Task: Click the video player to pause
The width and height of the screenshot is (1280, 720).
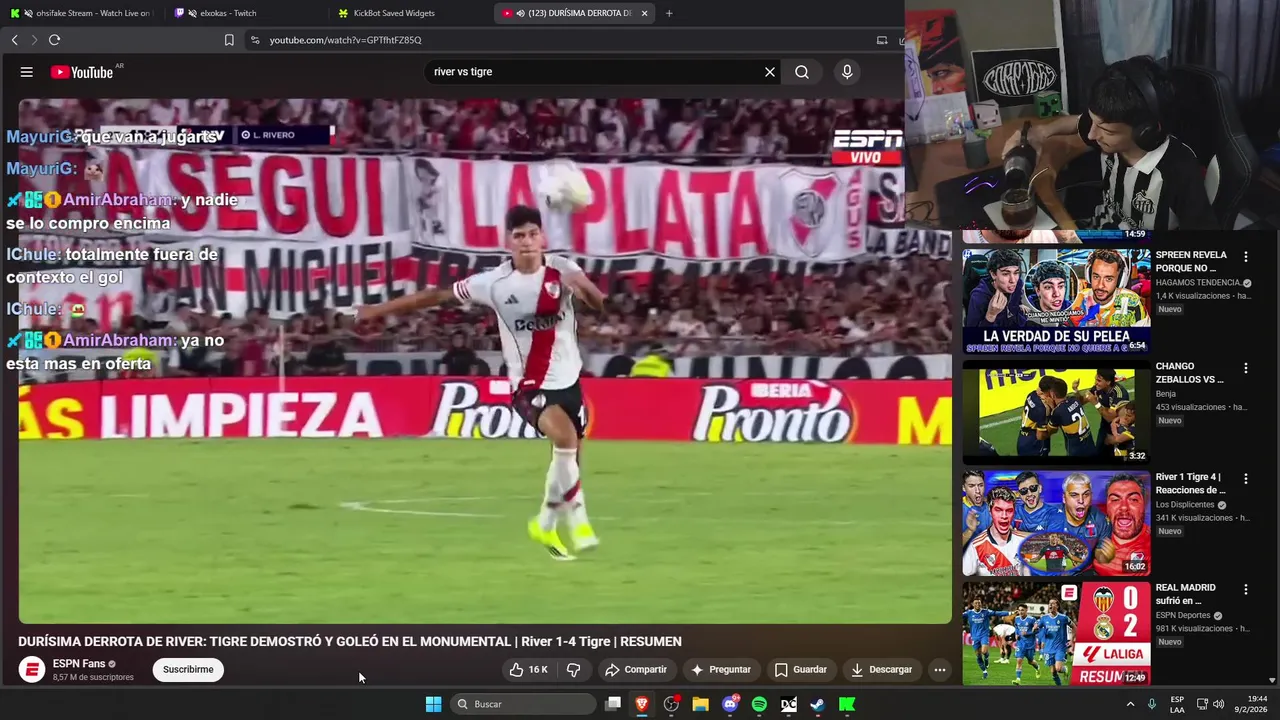Action: point(485,361)
